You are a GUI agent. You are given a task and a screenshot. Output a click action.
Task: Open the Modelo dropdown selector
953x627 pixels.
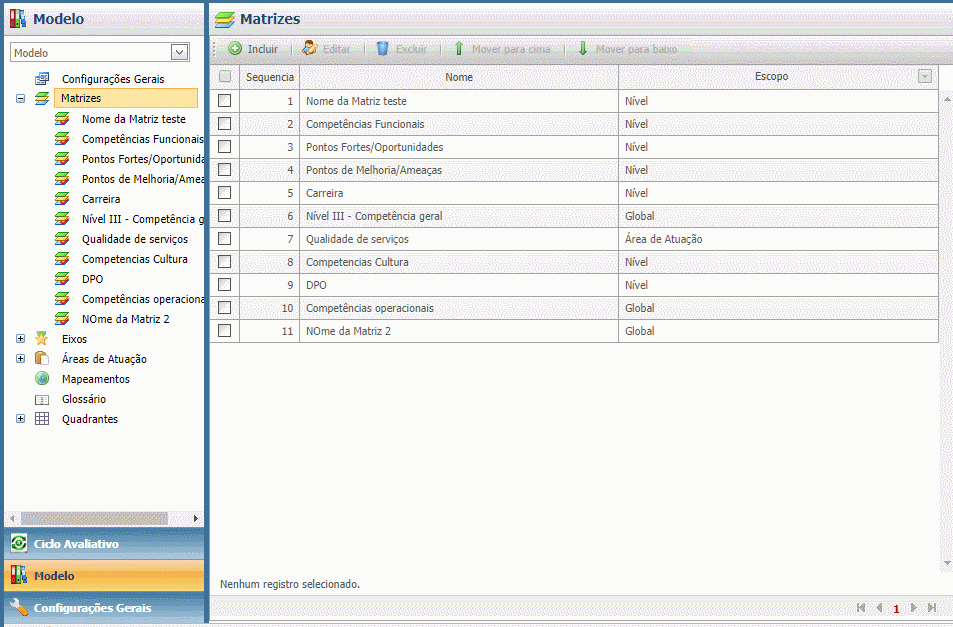point(180,52)
